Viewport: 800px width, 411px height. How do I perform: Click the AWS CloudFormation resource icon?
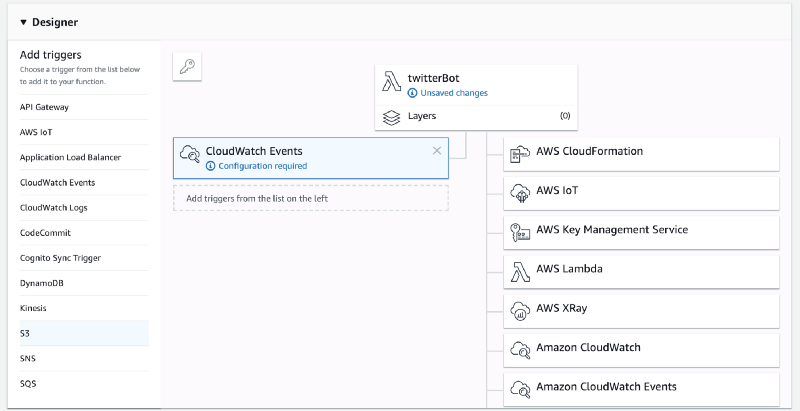[x=520, y=154]
